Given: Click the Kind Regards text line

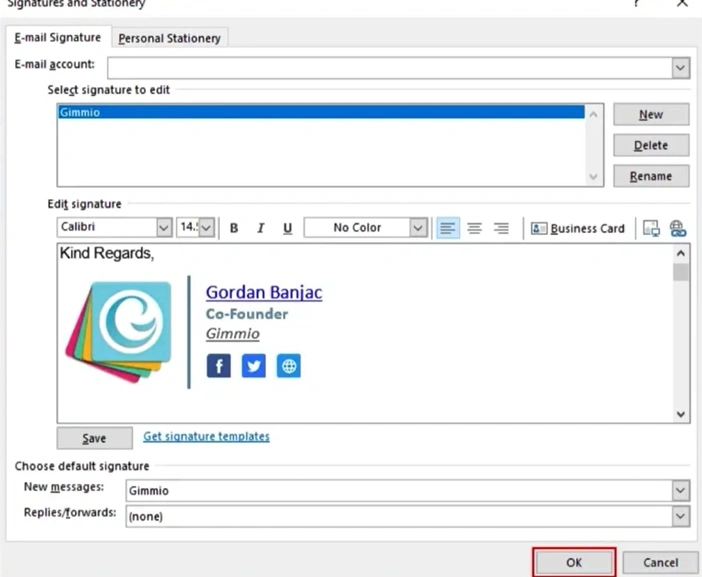Looking at the screenshot, I should pyautogui.click(x=107, y=253).
